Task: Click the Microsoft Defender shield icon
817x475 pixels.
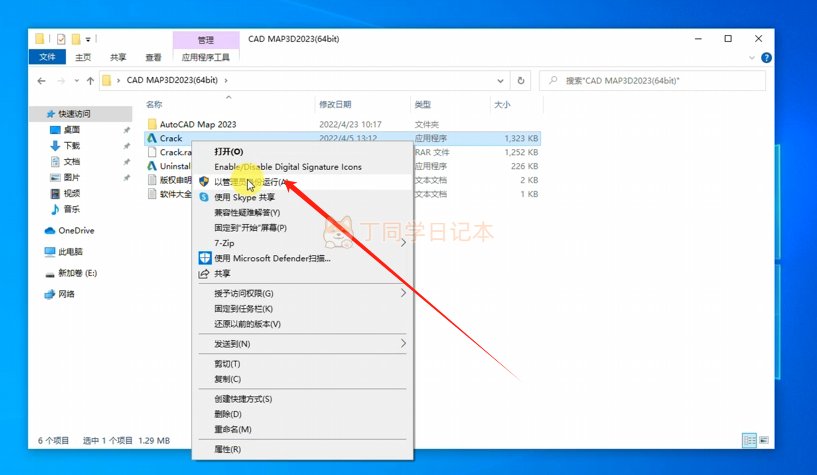Action: point(205,258)
